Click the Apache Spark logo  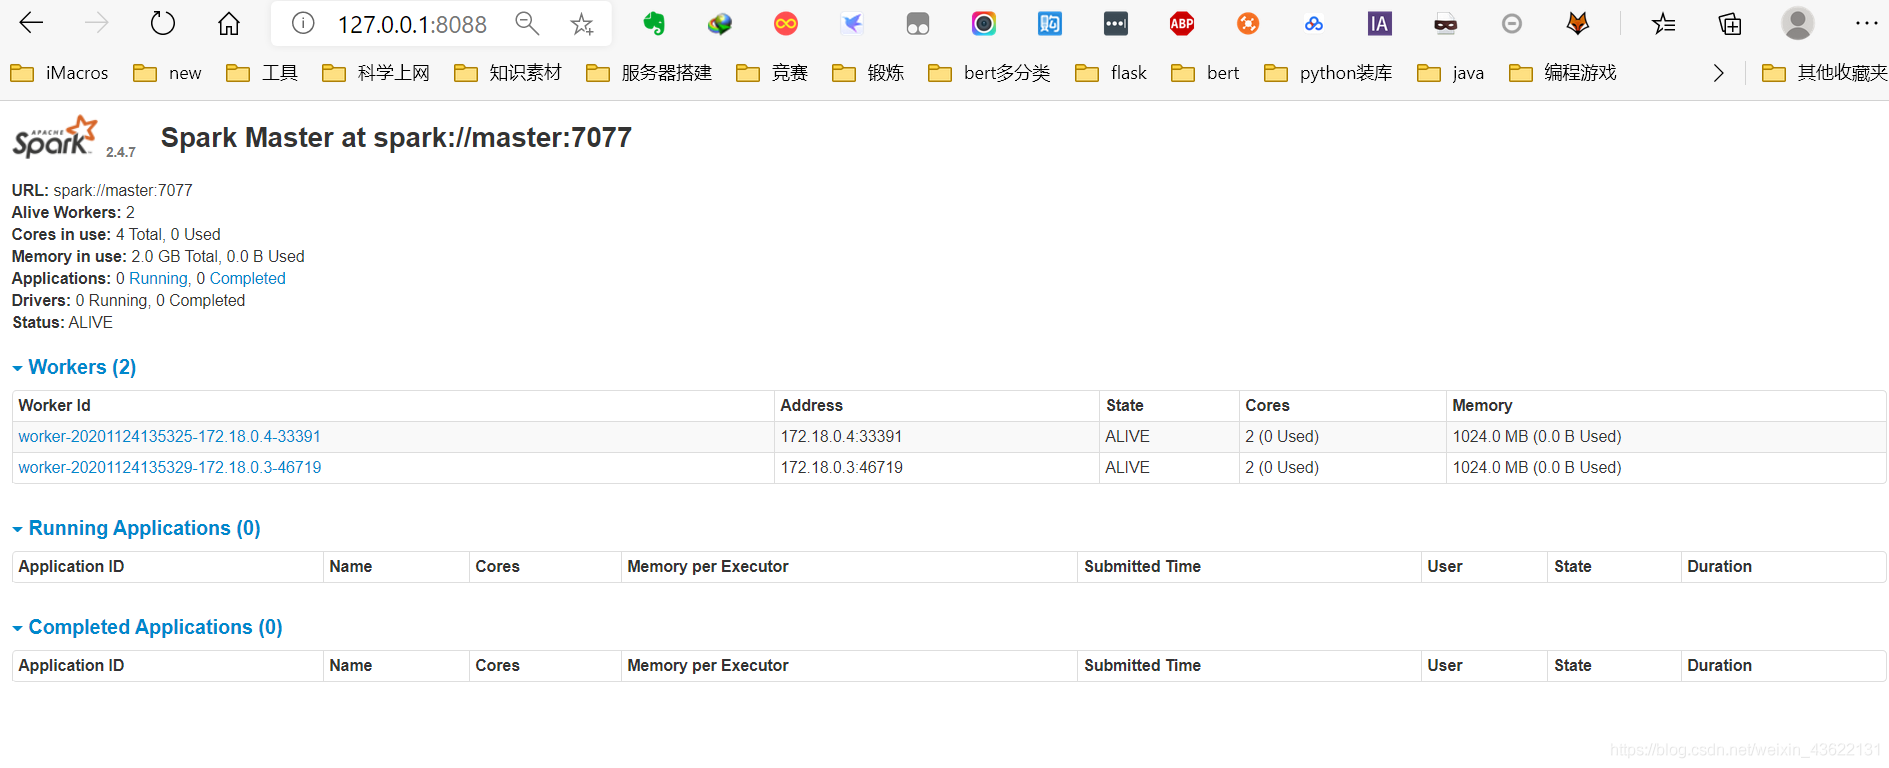[56, 137]
